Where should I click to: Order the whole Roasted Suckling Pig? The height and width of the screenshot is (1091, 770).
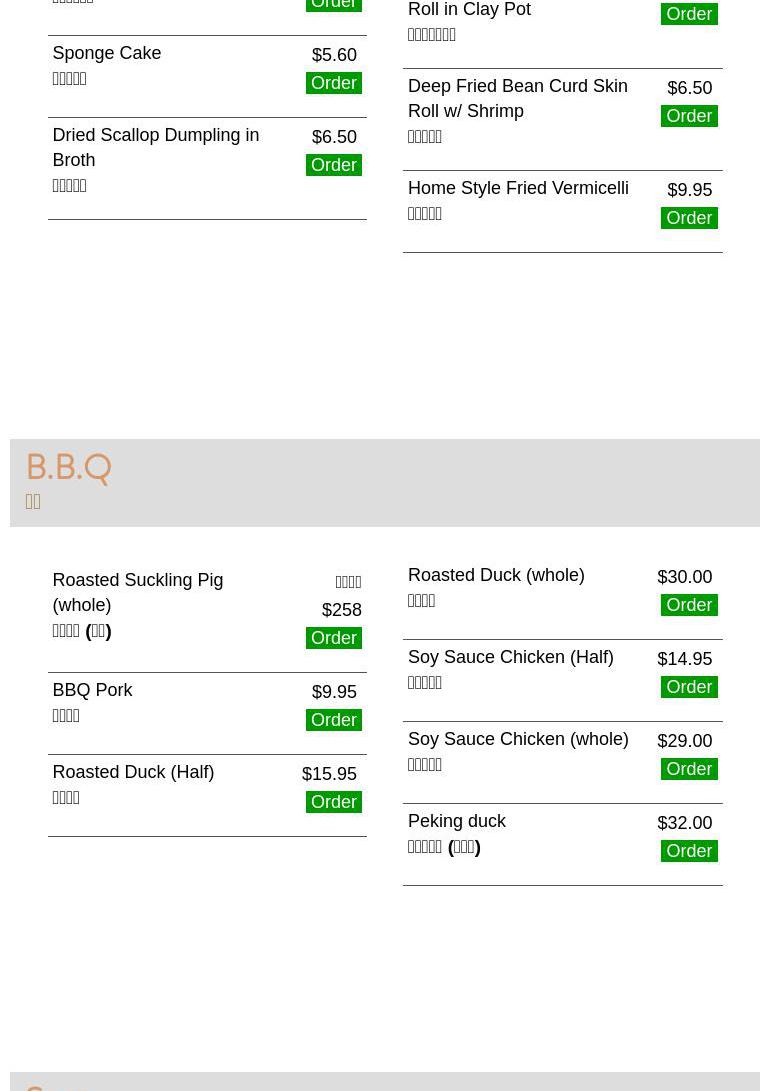(333, 638)
